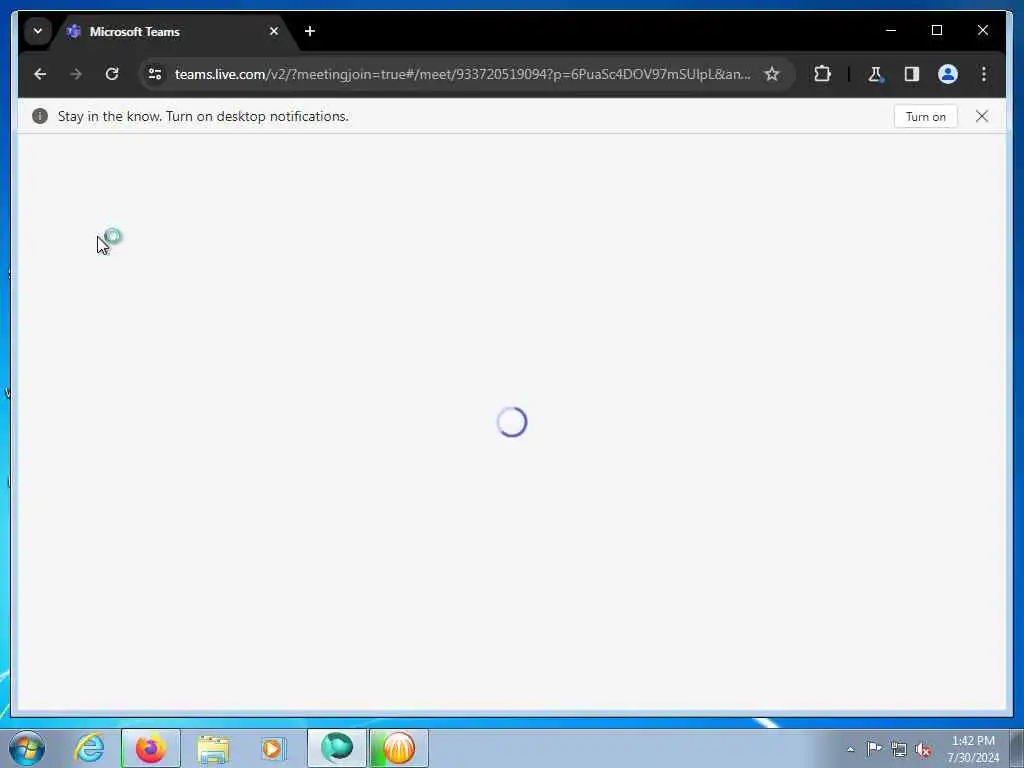Screen dimensions: 1024x768
Task: Open a new tab with plus button
Action: click(x=310, y=31)
